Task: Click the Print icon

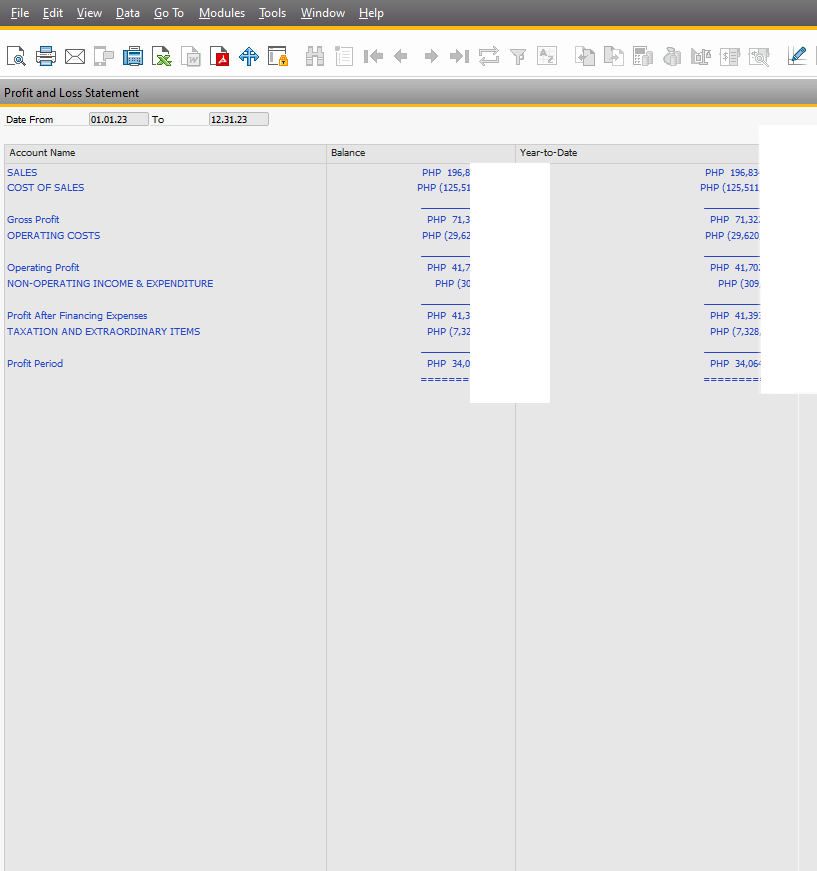Action: tap(46, 56)
